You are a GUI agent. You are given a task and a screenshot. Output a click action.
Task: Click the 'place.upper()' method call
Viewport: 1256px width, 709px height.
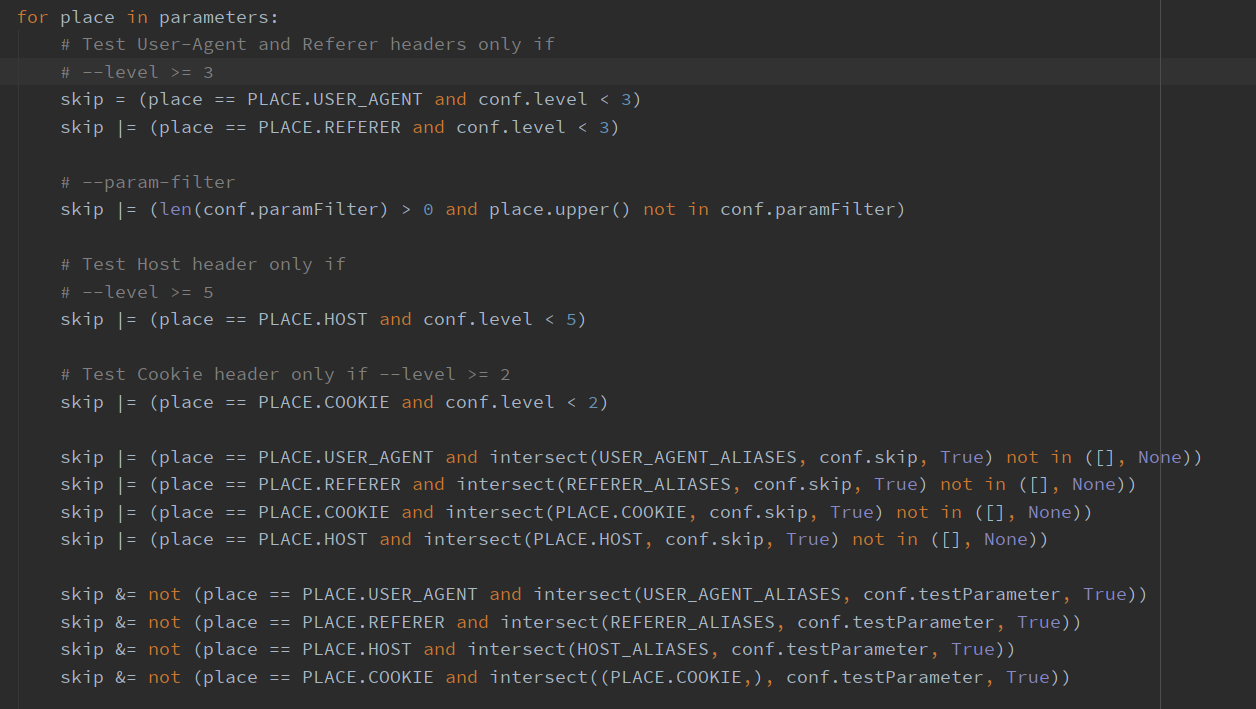click(x=559, y=209)
